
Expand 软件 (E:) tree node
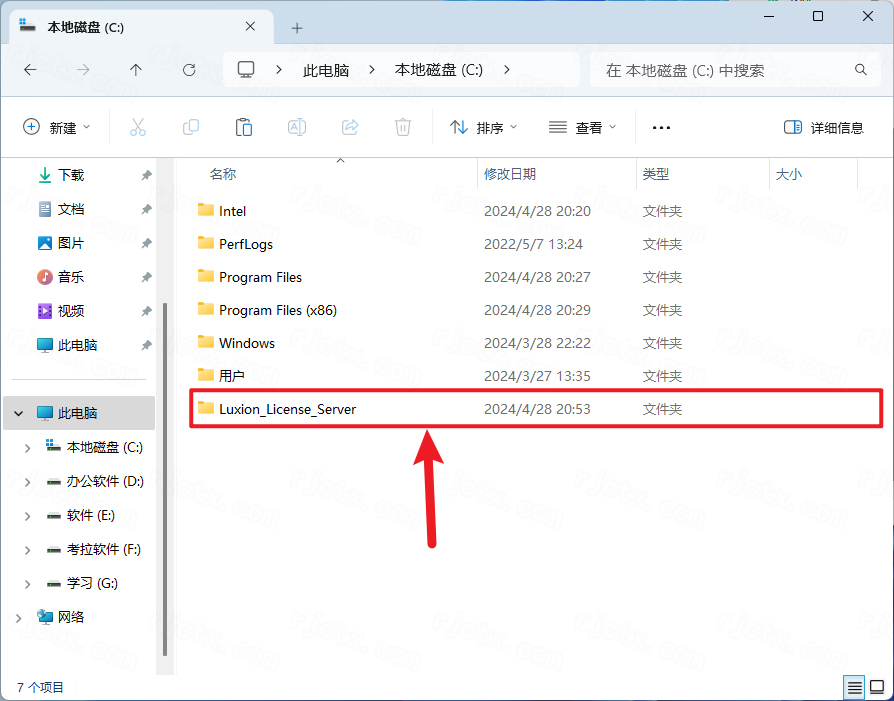[x=27, y=516]
